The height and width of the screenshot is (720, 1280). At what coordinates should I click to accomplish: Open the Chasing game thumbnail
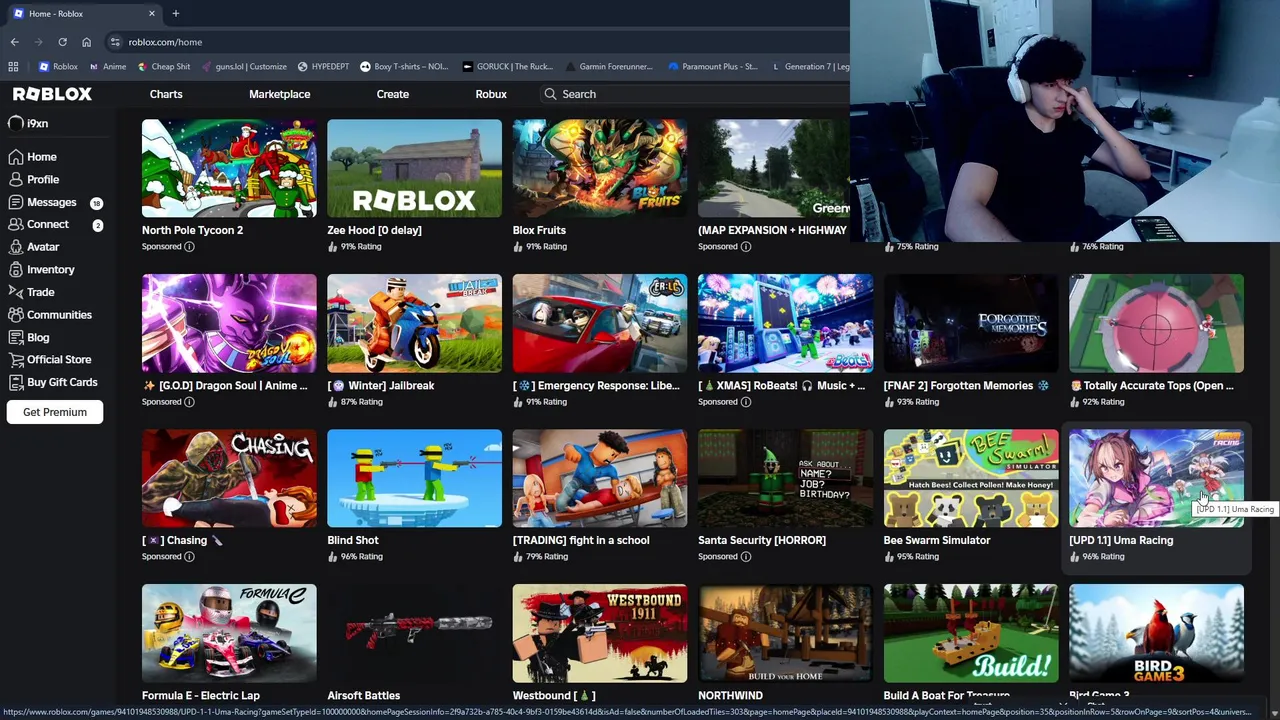[x=229, y=478]
